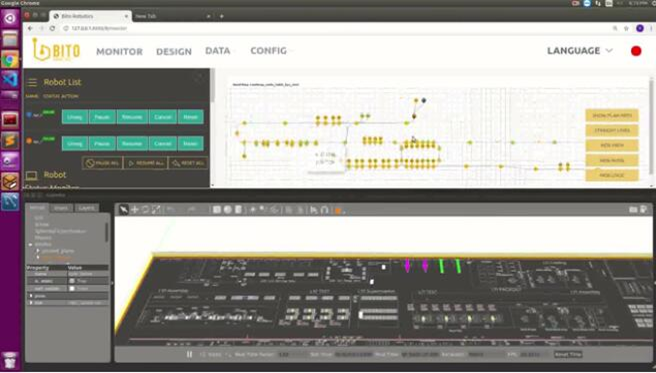This screenshot has width=656, height=373.
Task: Open the CONFIG menu dropdown
Action: [271, 51]
